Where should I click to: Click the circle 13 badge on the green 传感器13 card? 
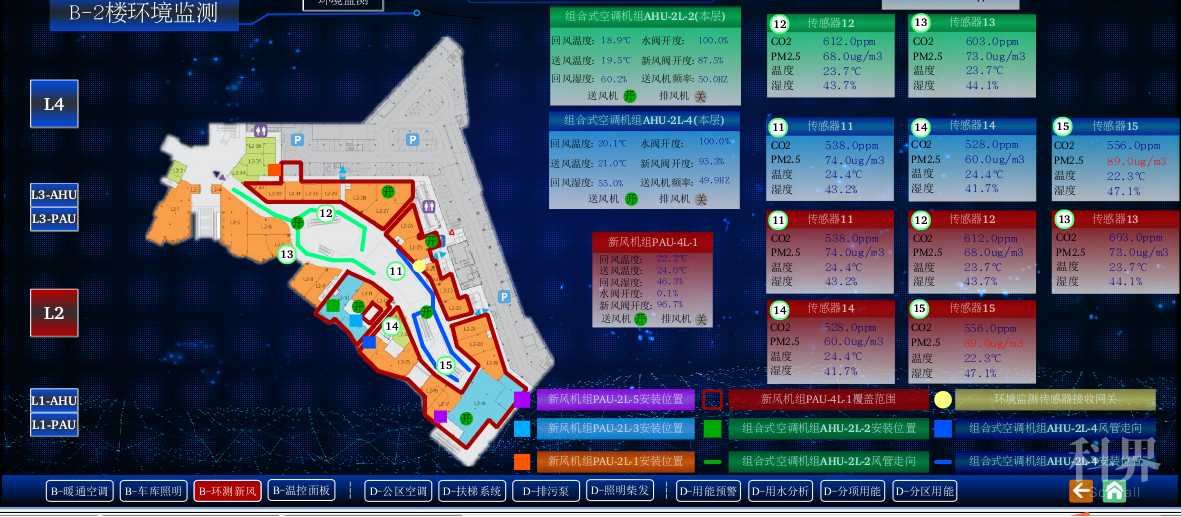pos(921,23)
